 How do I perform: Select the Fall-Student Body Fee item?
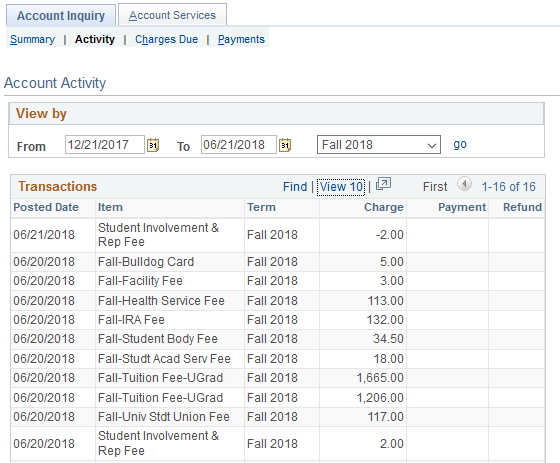point(158,339)
